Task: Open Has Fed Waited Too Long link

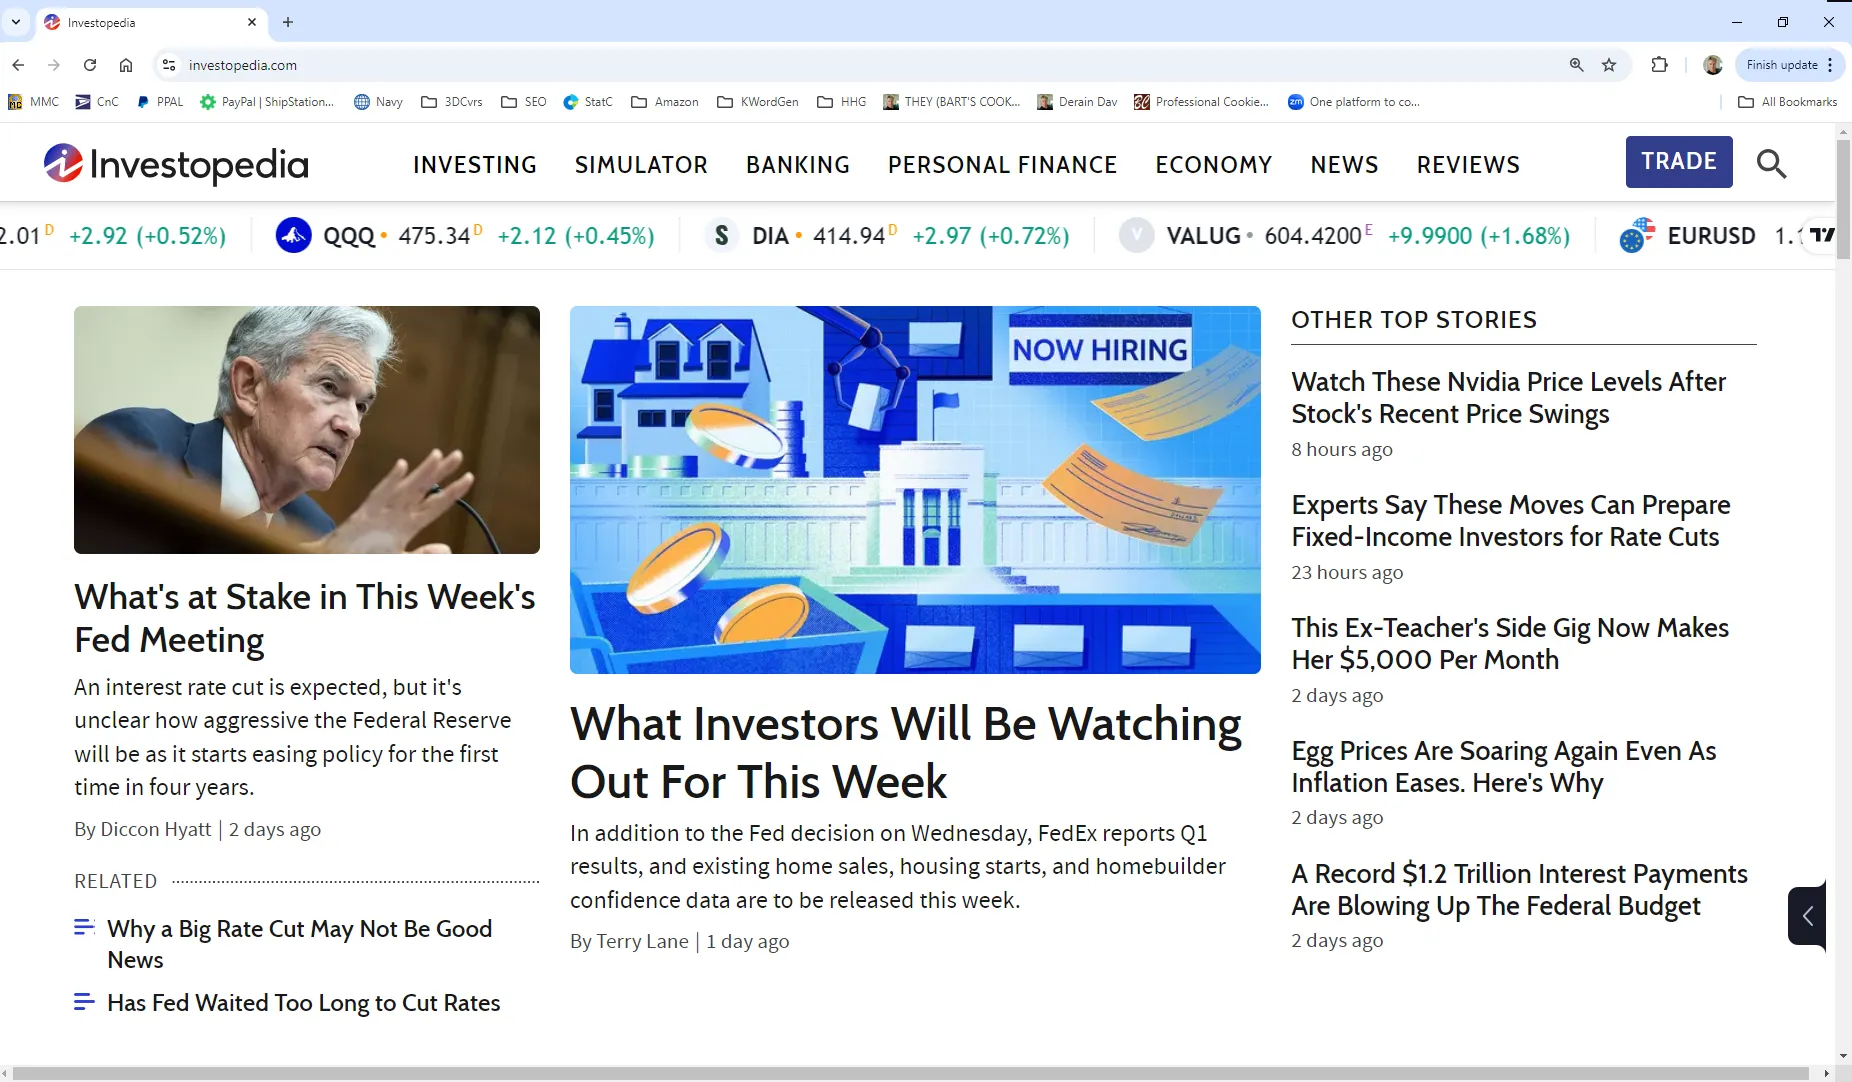Action: point(303,1003)
